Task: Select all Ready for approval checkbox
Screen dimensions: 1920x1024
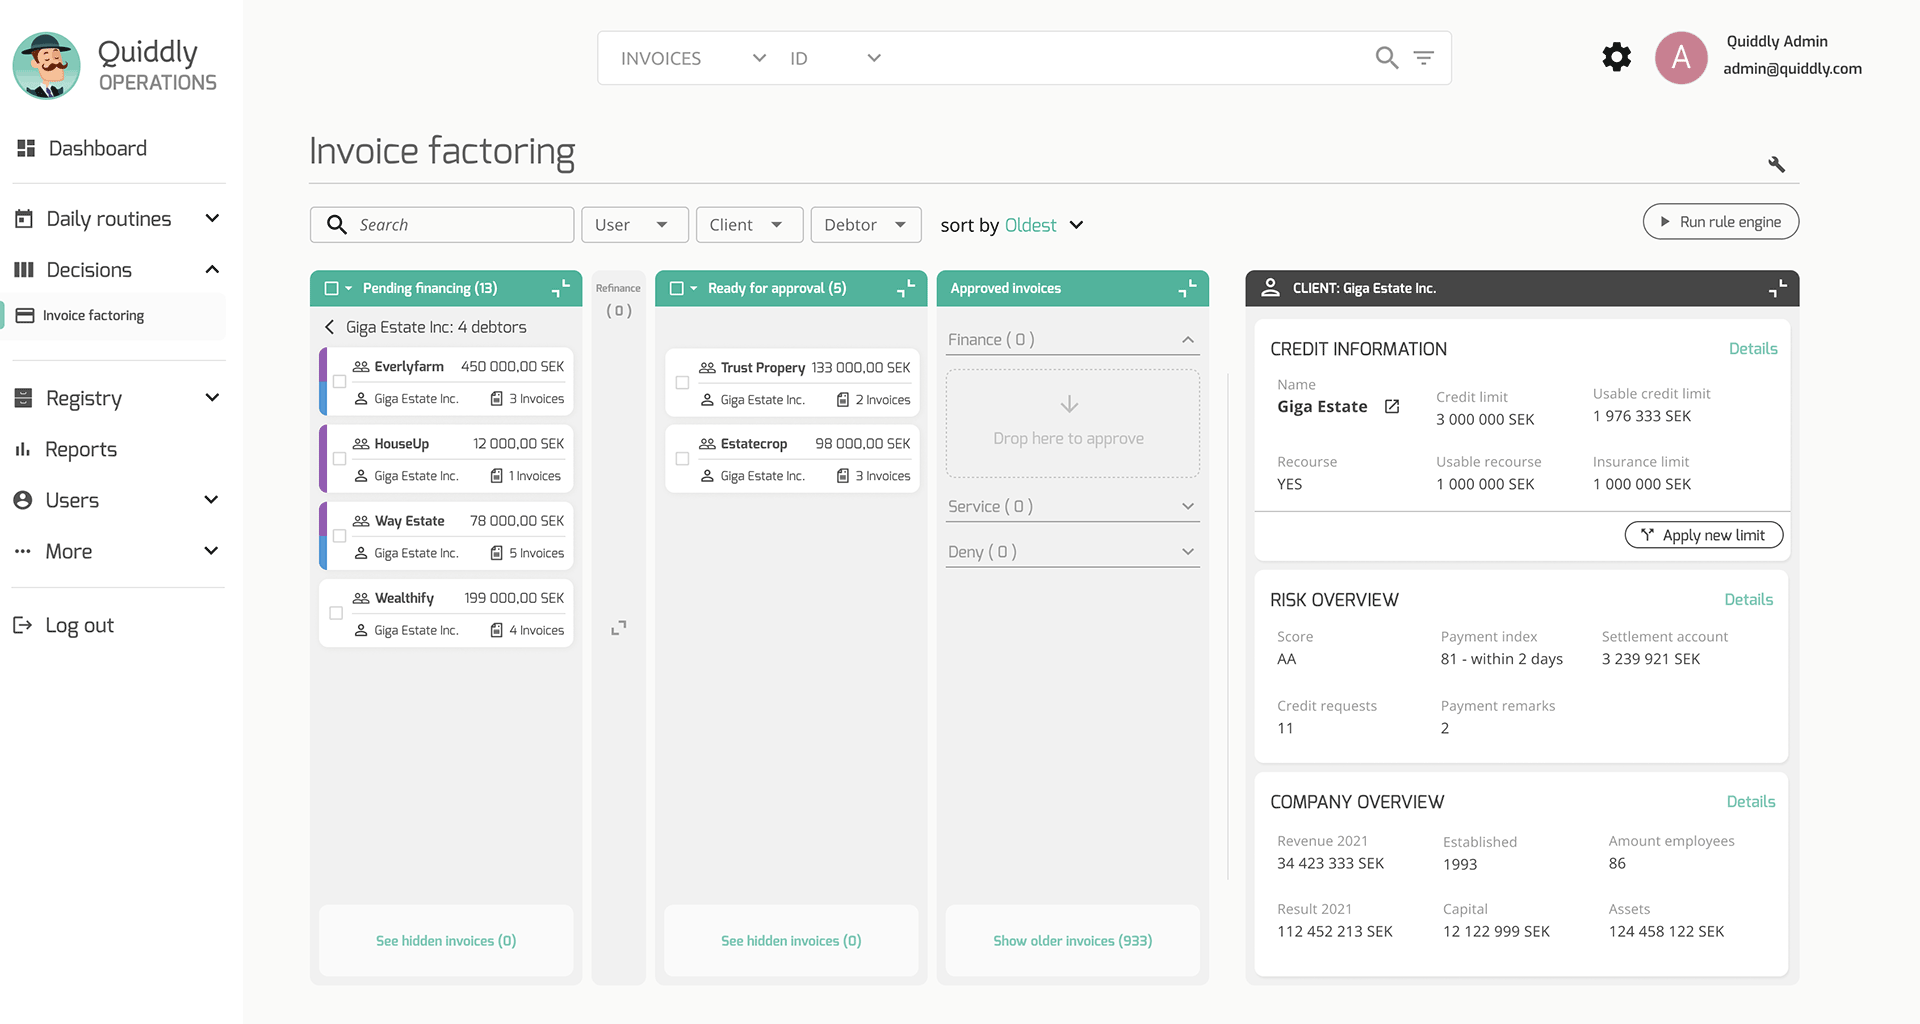Action: pyautogui.click(x=677, y=288)
